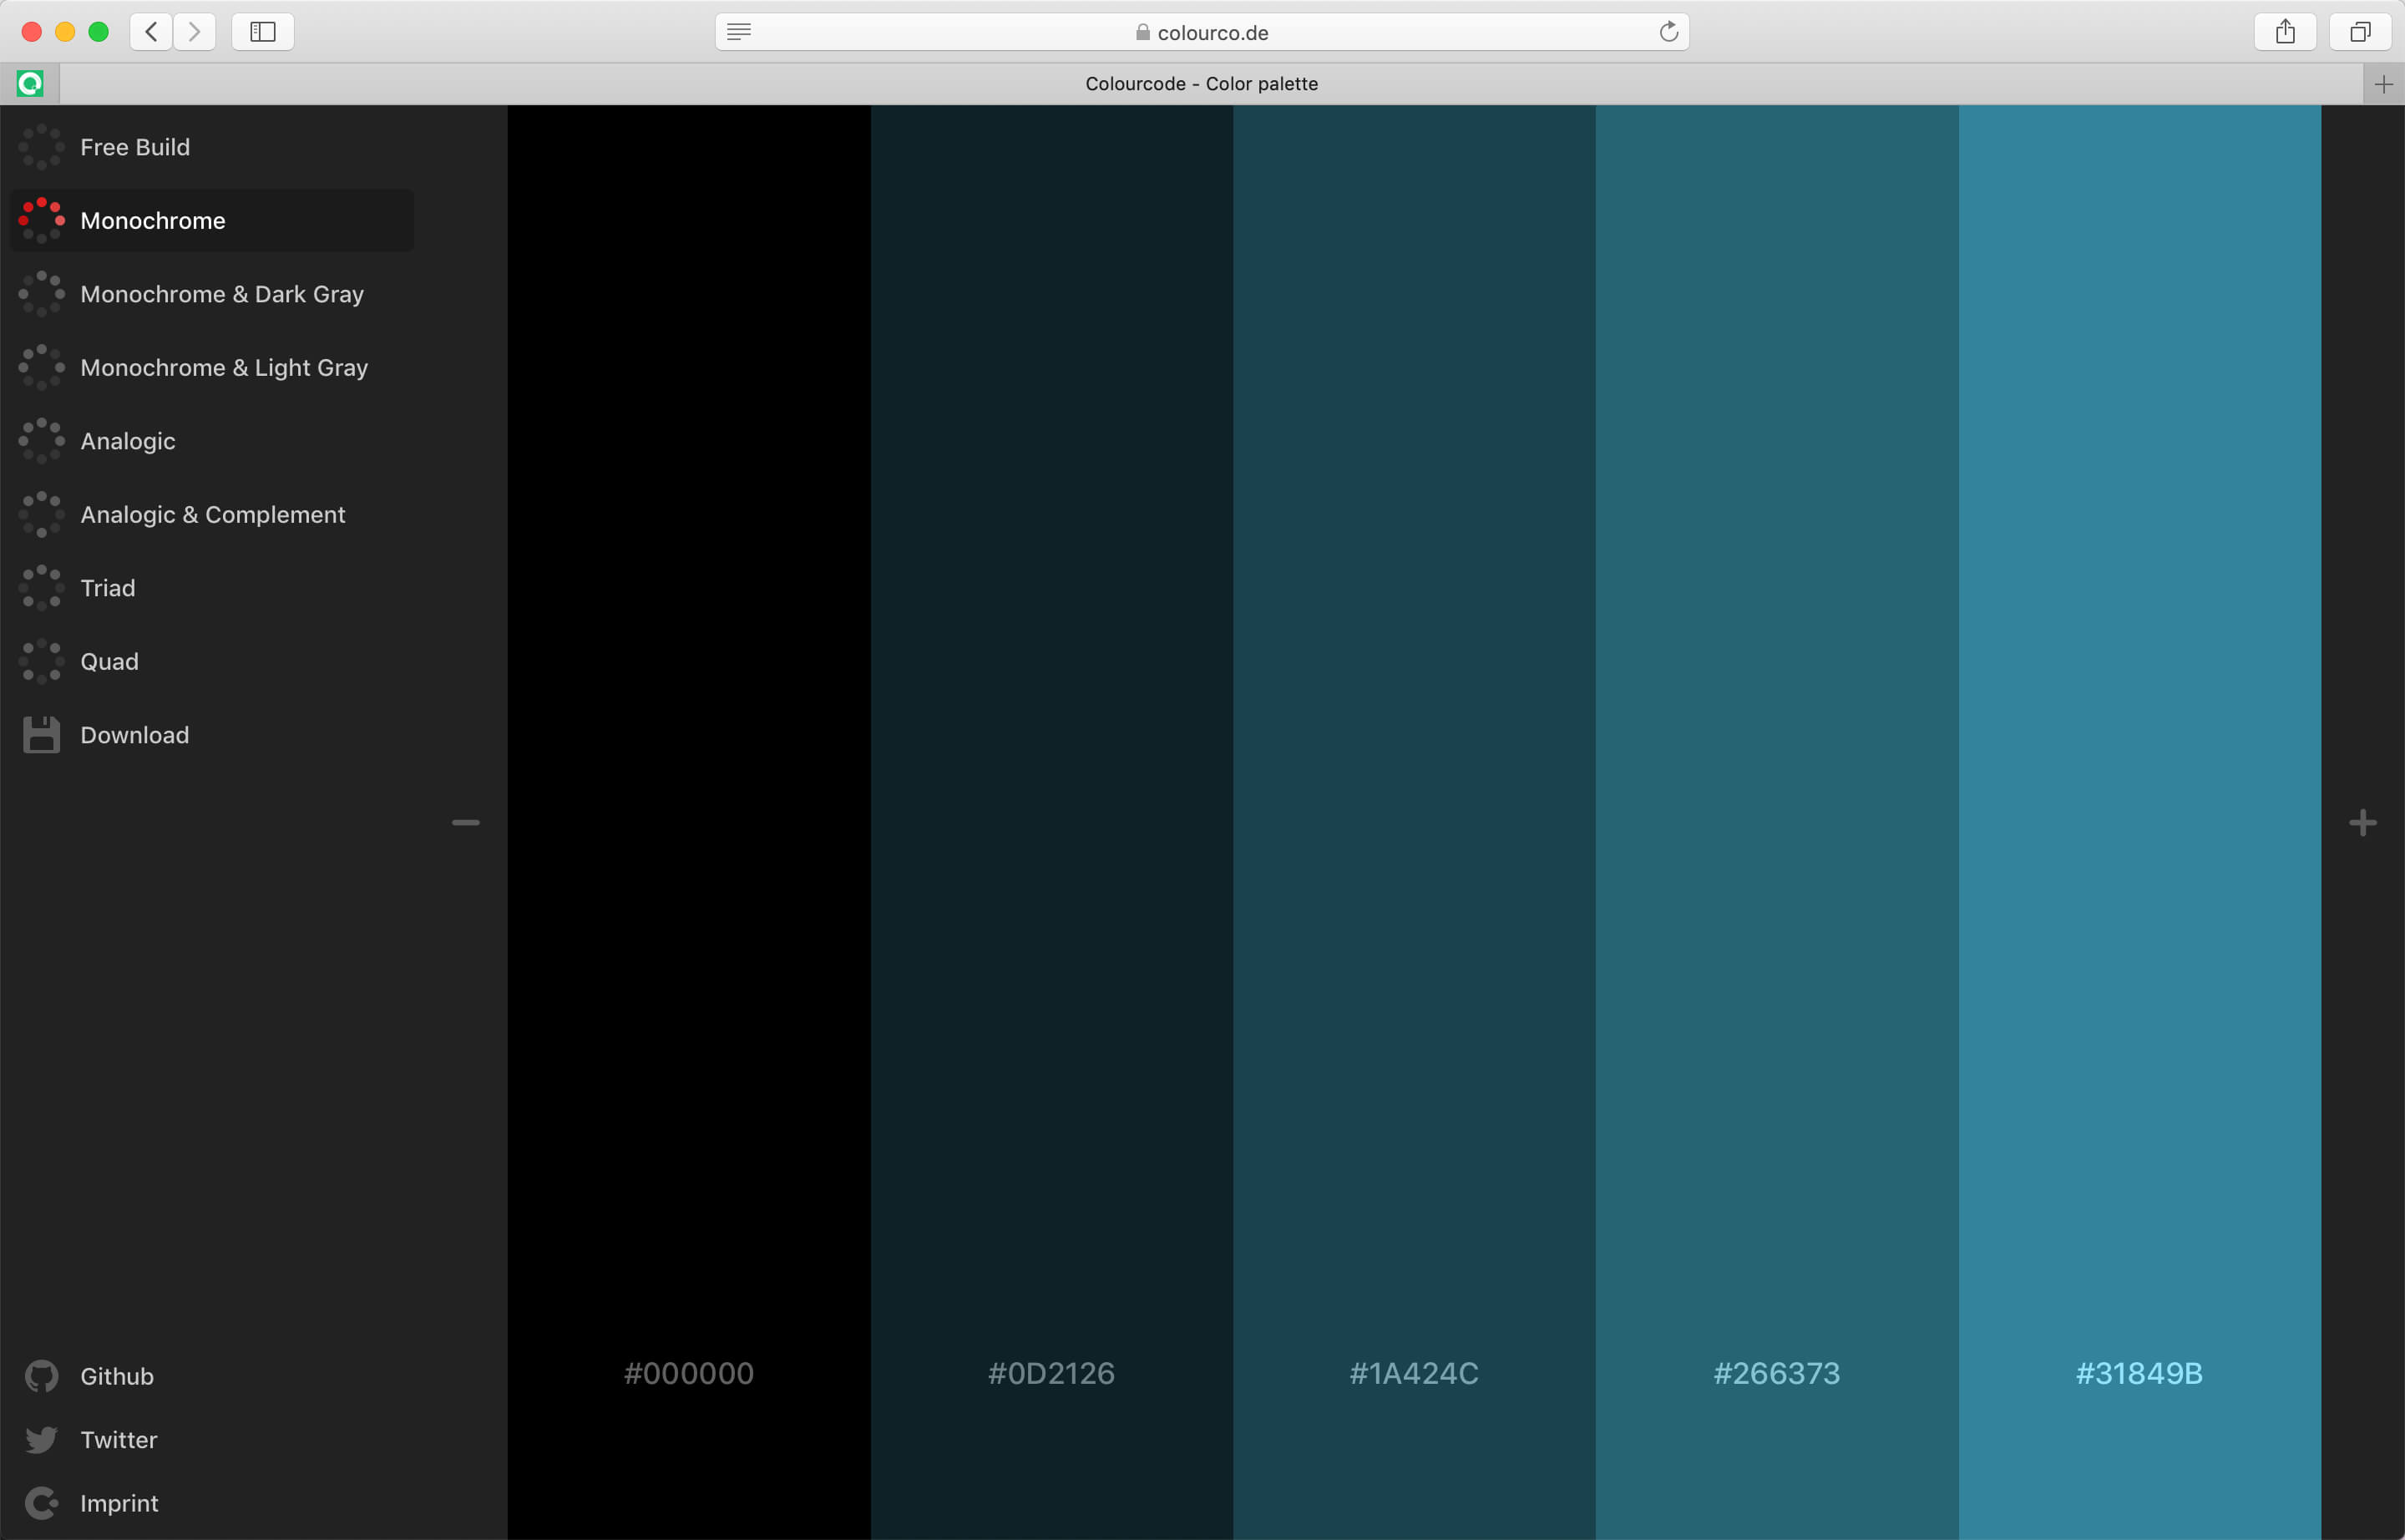Click the #1A424C hex code text
This screenshot has height=1540, width=2405.
(1414, 1373)
